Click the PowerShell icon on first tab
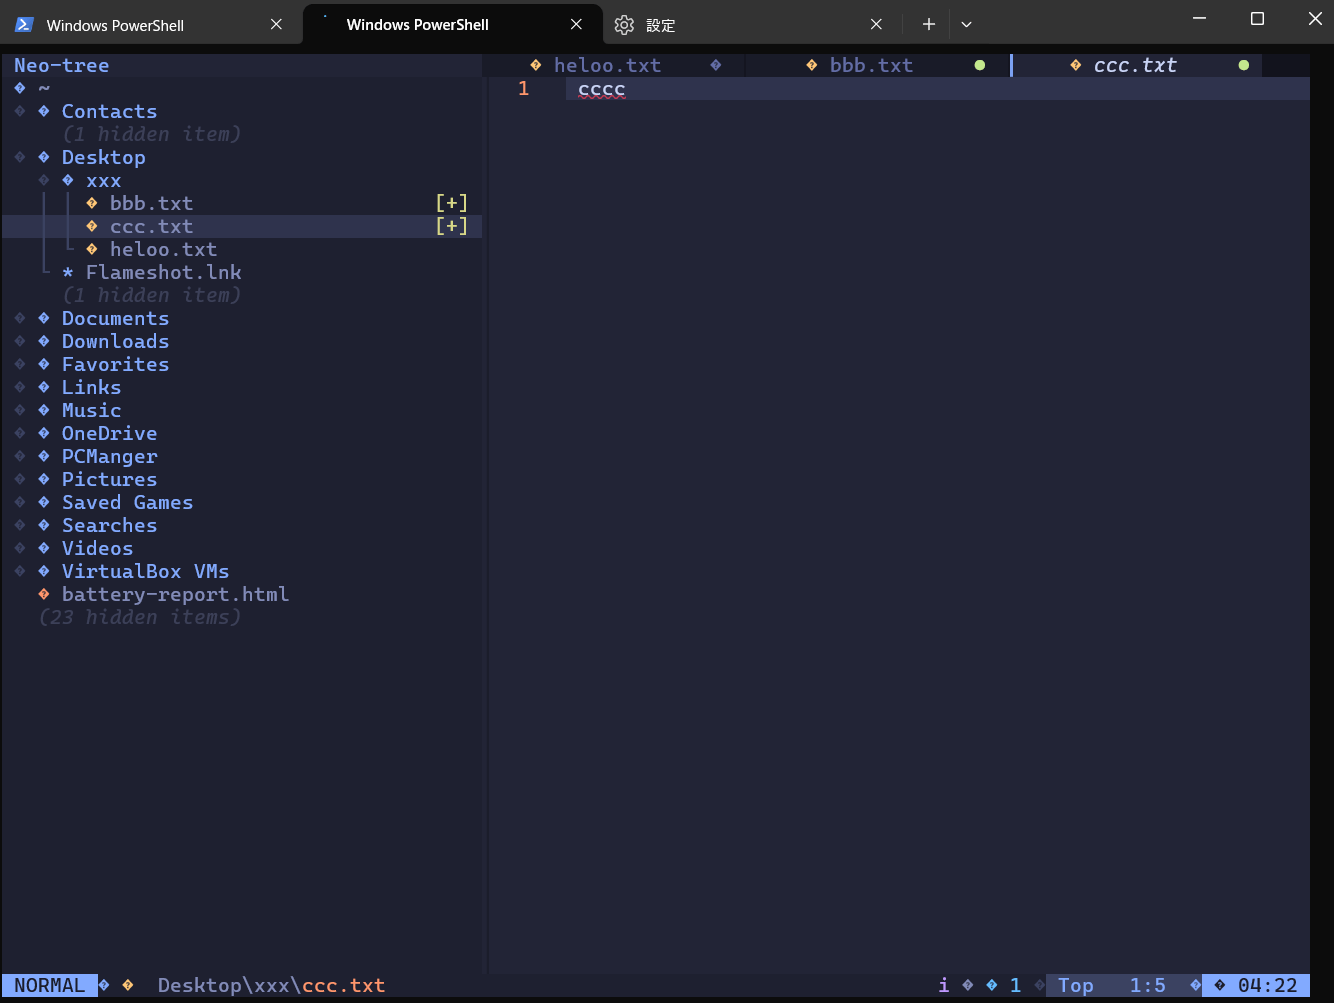This screenshot has height=1003, width=1334. (x=25, y=25)
